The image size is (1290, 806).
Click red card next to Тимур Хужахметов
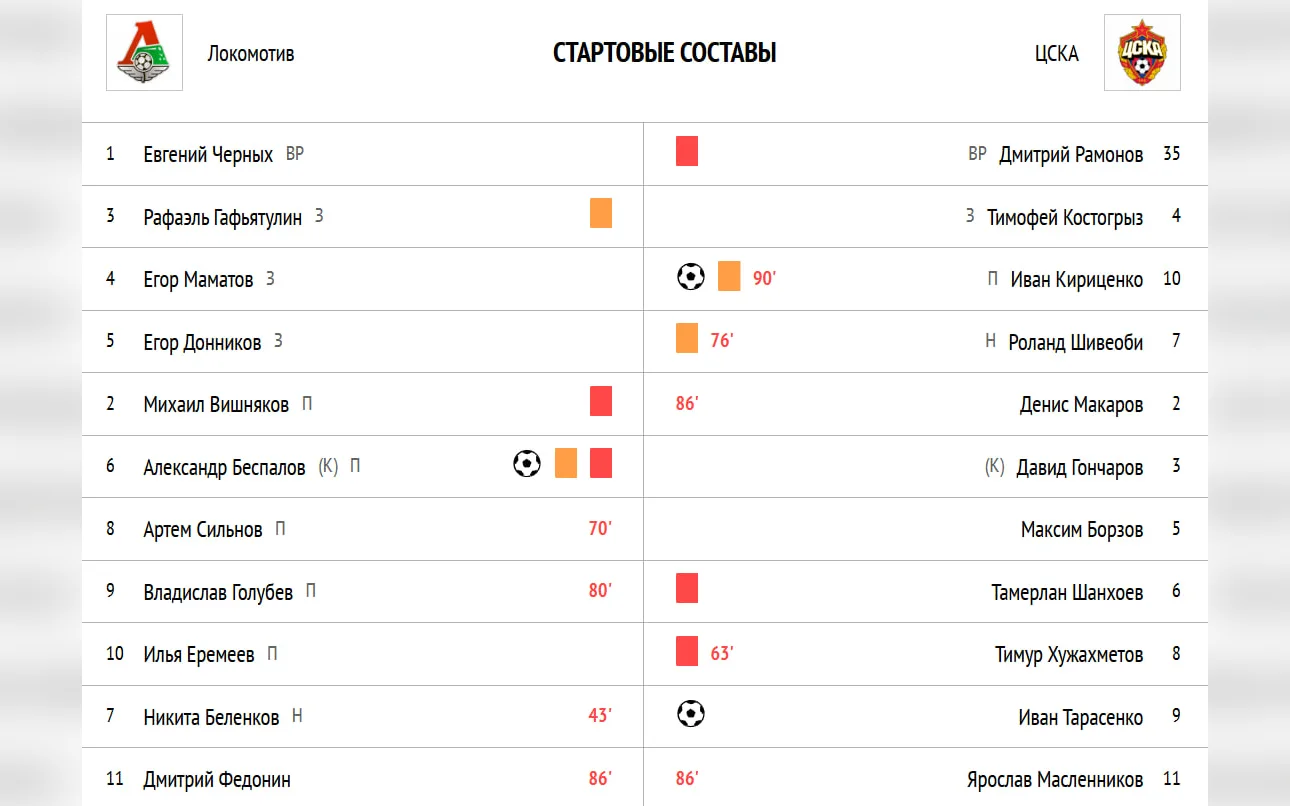pyautogui.click(x=687, y=652)
